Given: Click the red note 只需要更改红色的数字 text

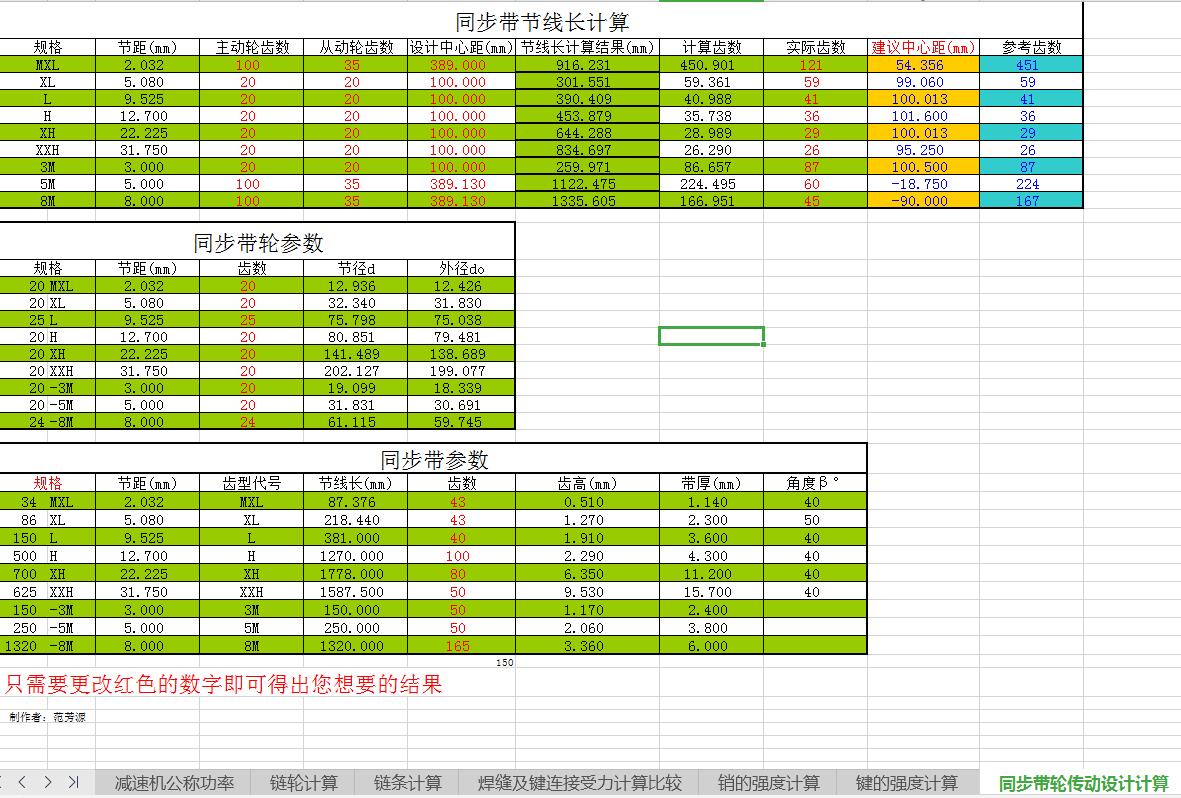Looking at the screenshot, I should (x=223, y=685).
